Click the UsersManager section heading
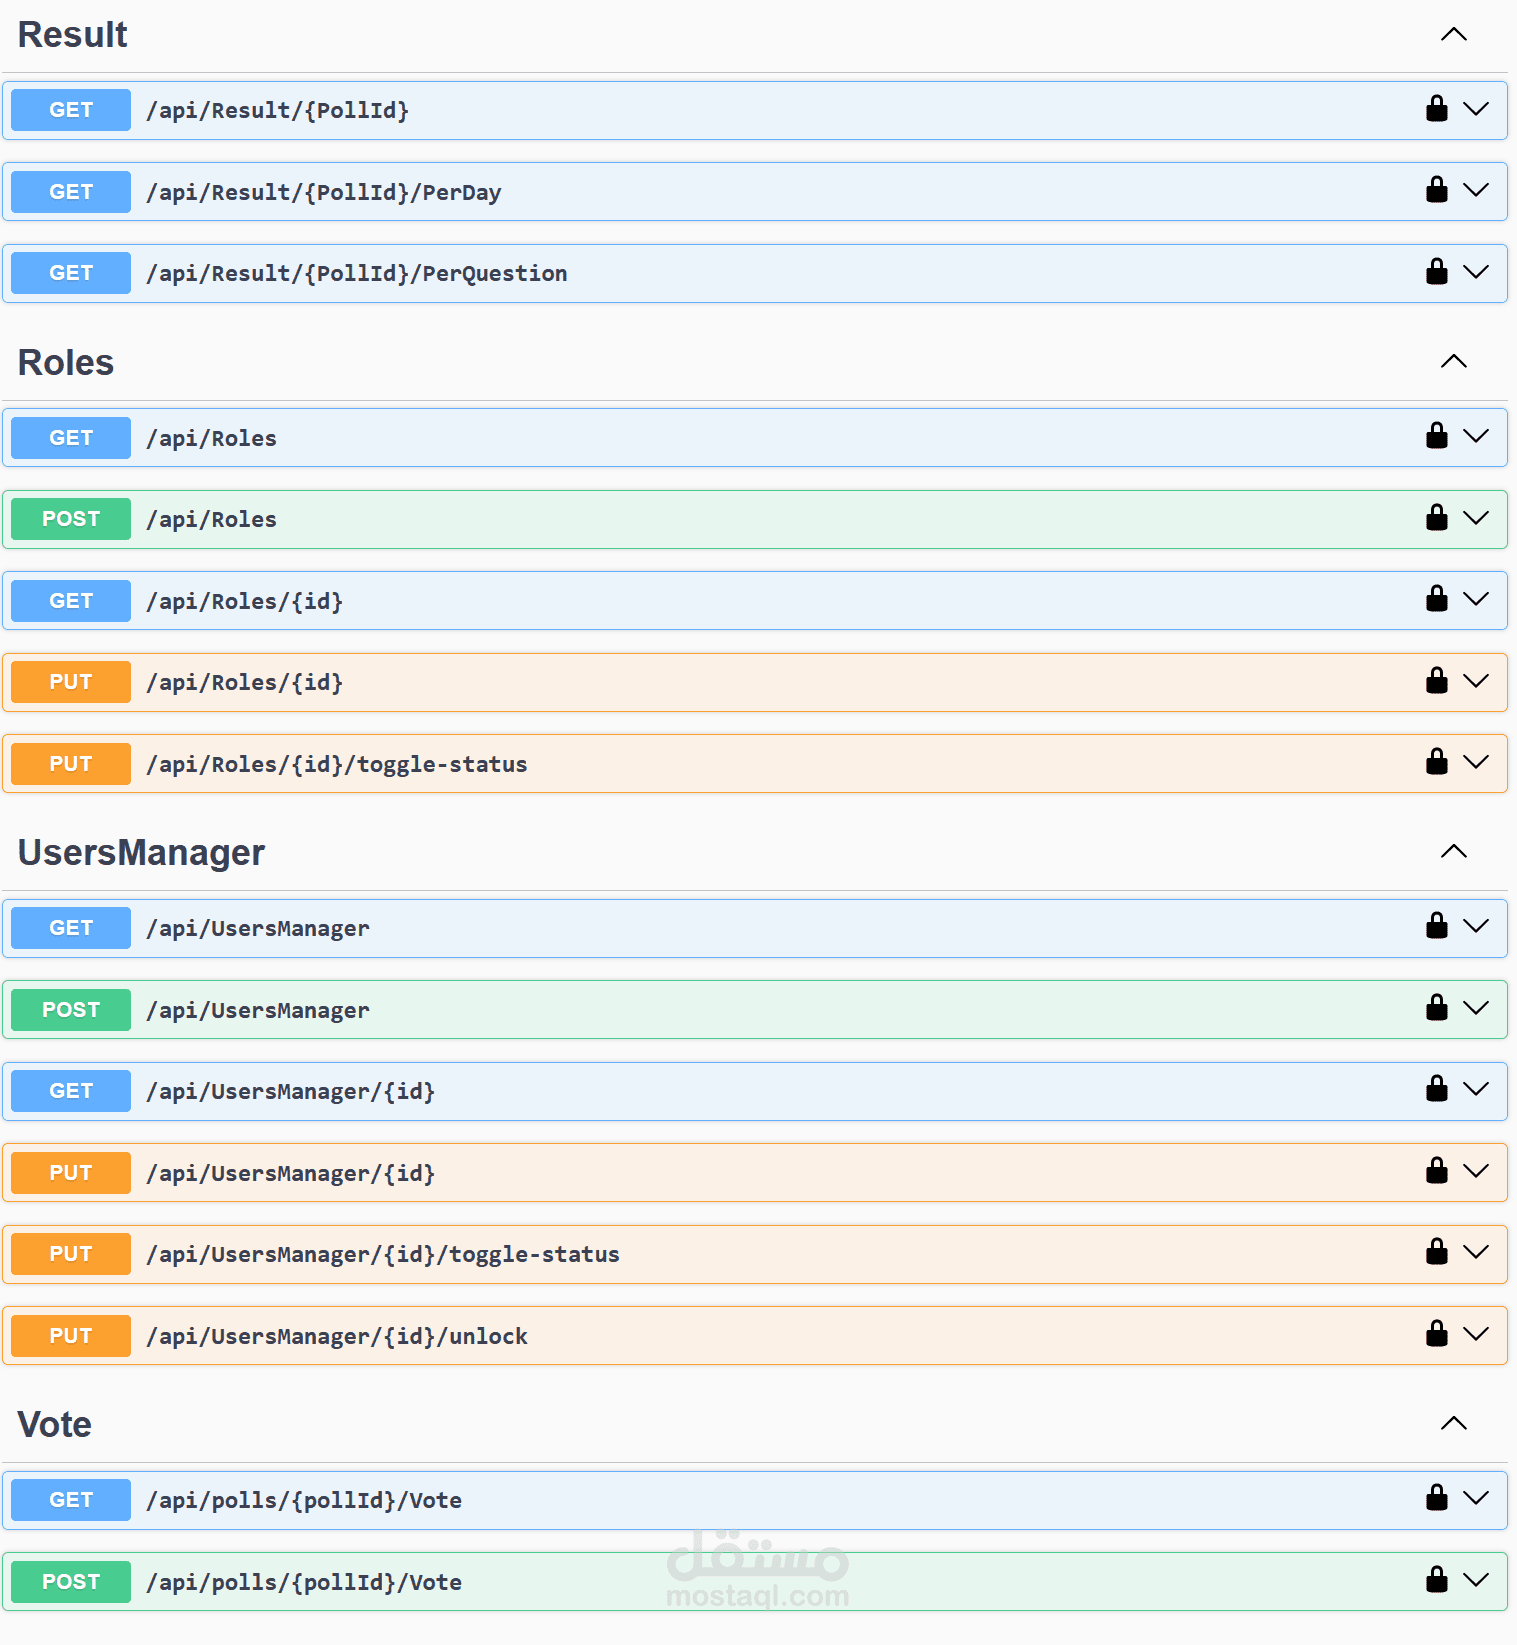Viewport: 1517px width, 1645px height. pyautogui.click(x=141, y=853)
